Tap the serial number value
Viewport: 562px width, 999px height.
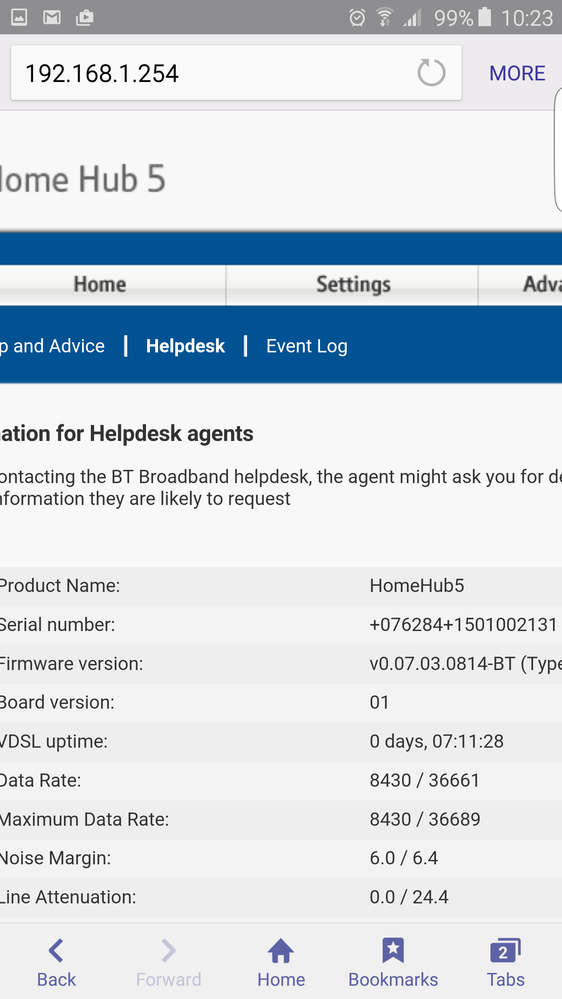point(463,625)
